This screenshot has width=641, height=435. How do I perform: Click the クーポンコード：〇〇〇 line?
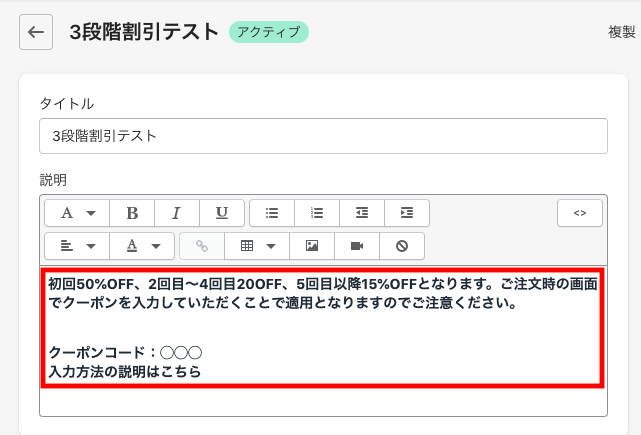[125, 352]
